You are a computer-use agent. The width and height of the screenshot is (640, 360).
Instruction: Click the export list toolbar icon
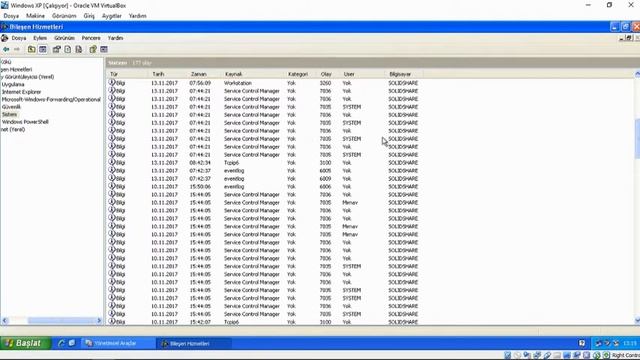point(79,49)
